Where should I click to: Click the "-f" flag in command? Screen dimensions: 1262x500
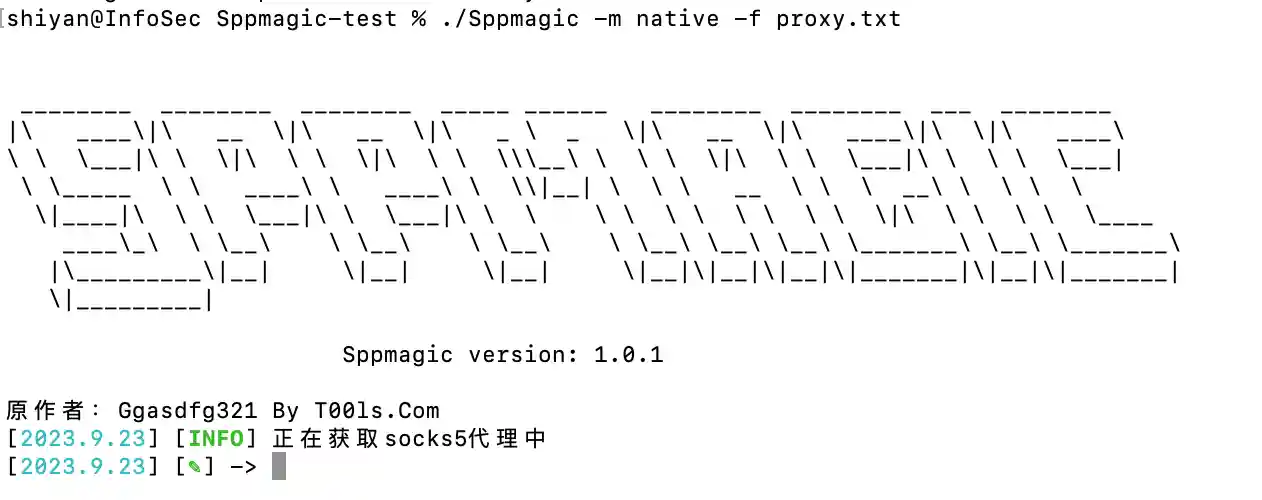pyautogui.click(x=747, y=19)
